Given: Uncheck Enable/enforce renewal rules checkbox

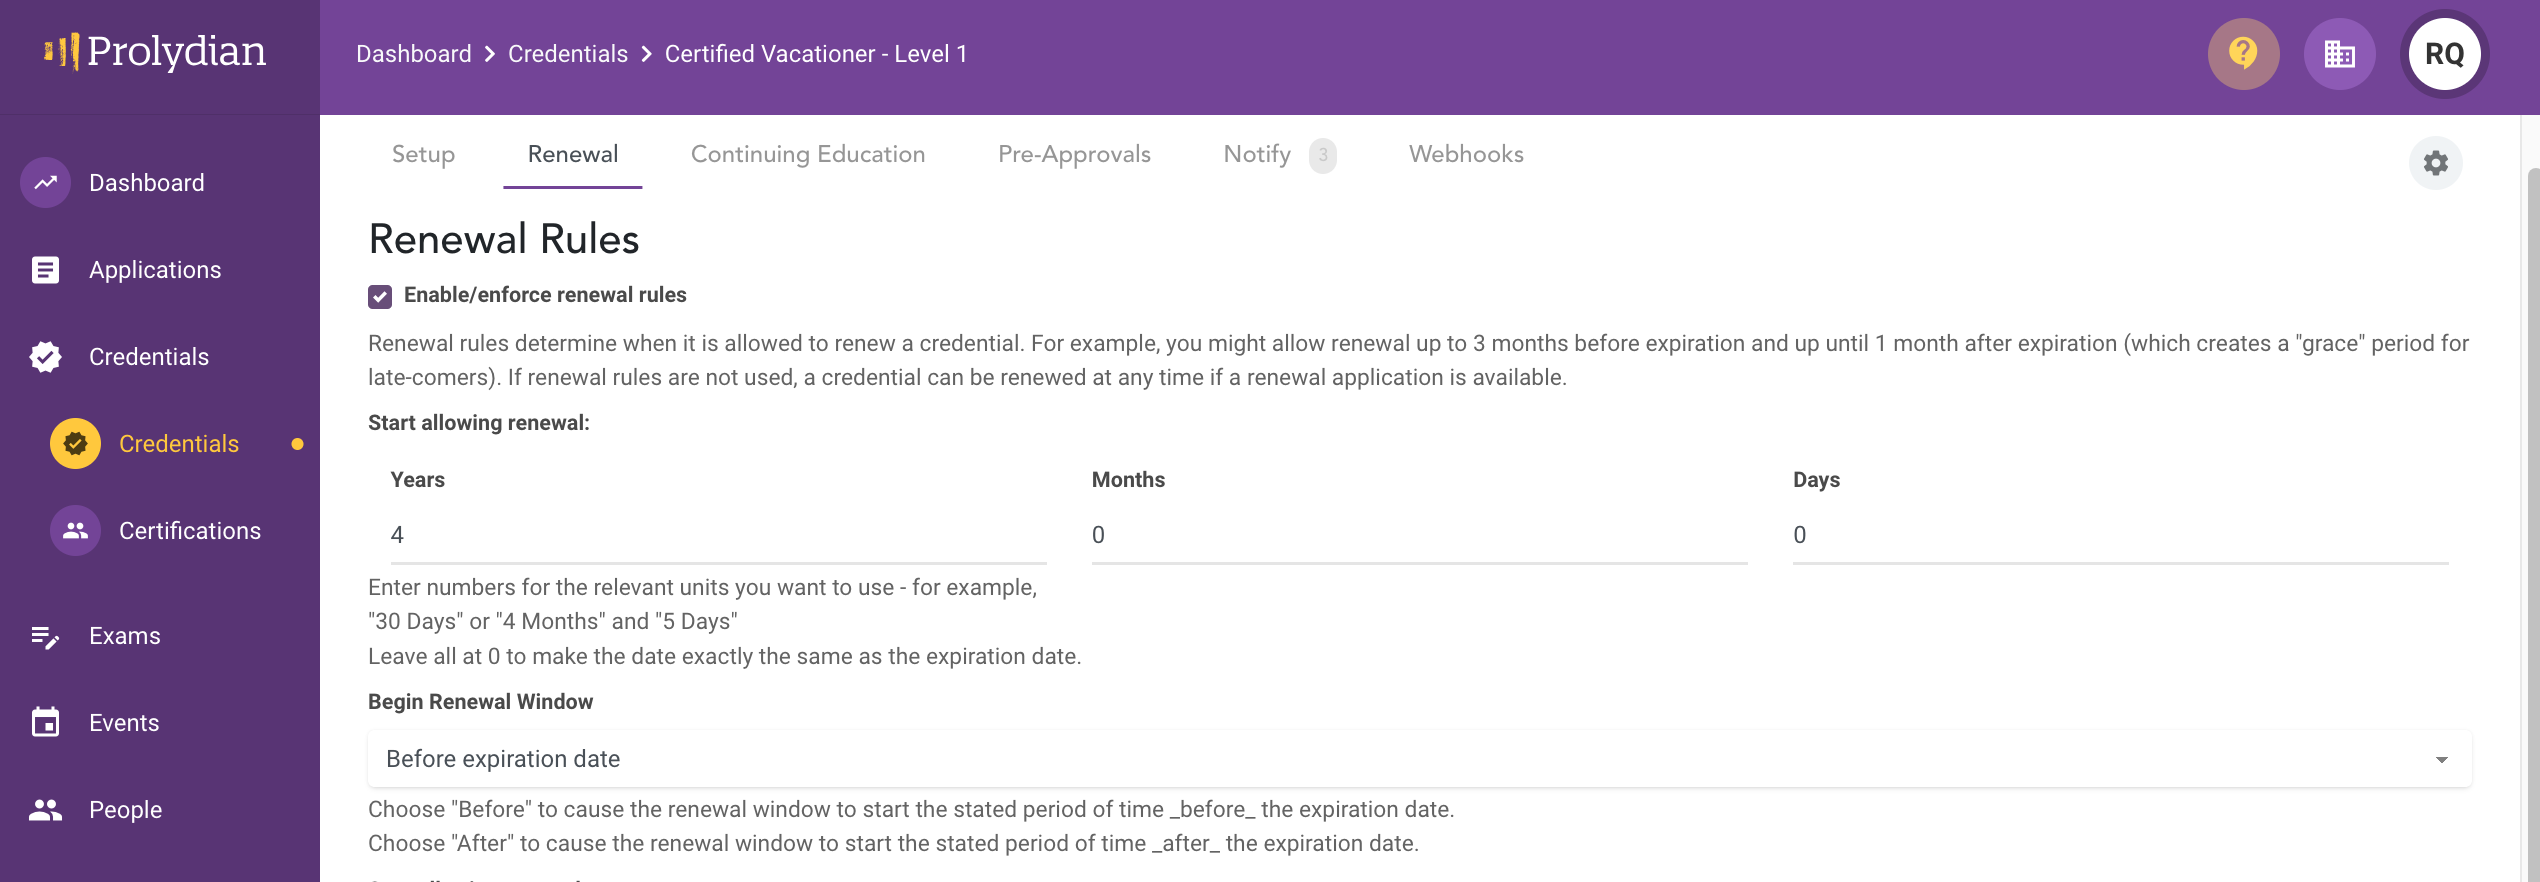Looking at the screenshot, I should click(380, 296).
